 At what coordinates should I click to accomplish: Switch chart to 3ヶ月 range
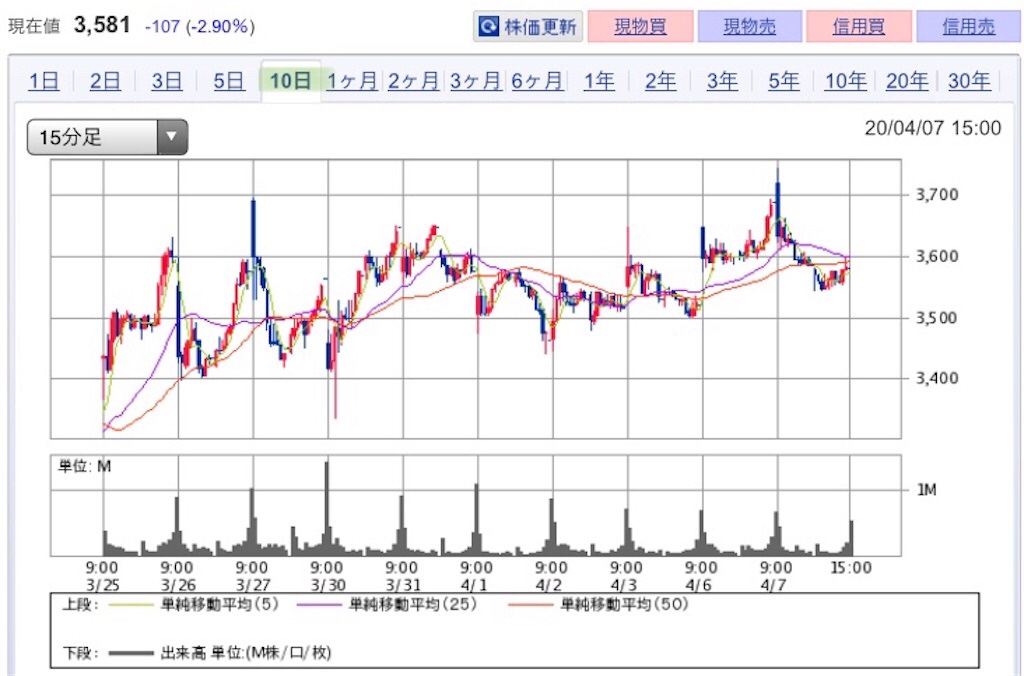click(x=475, y=81)
